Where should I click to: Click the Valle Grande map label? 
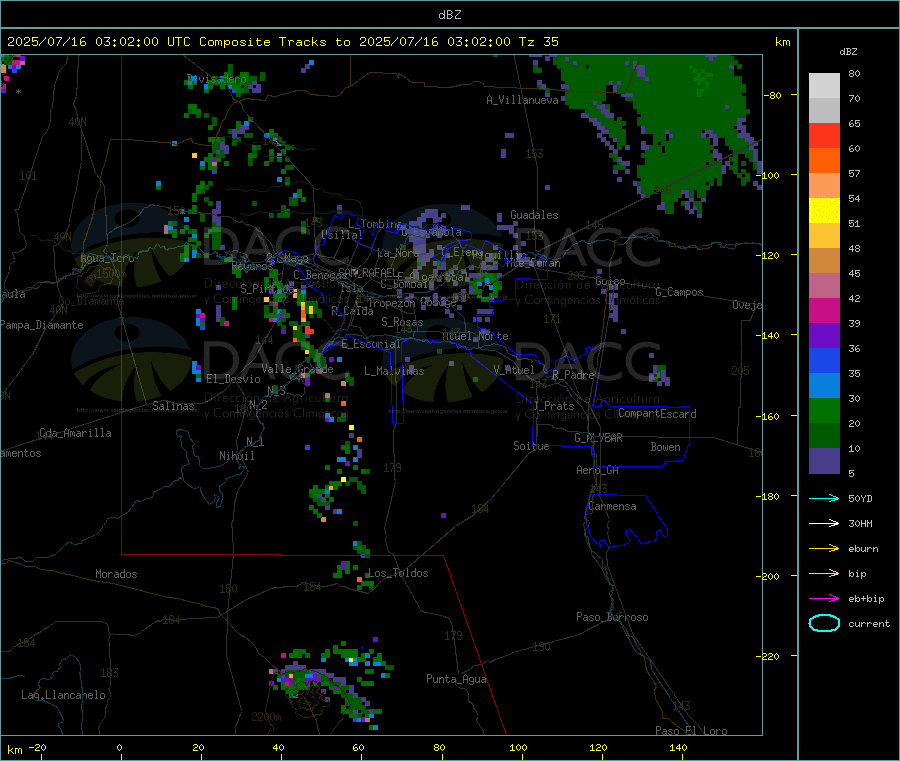tap(297, 369)
